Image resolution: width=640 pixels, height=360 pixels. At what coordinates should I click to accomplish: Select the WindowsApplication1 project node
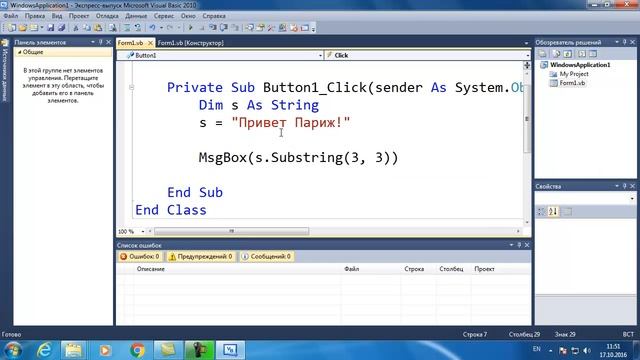tap(580, 65)
